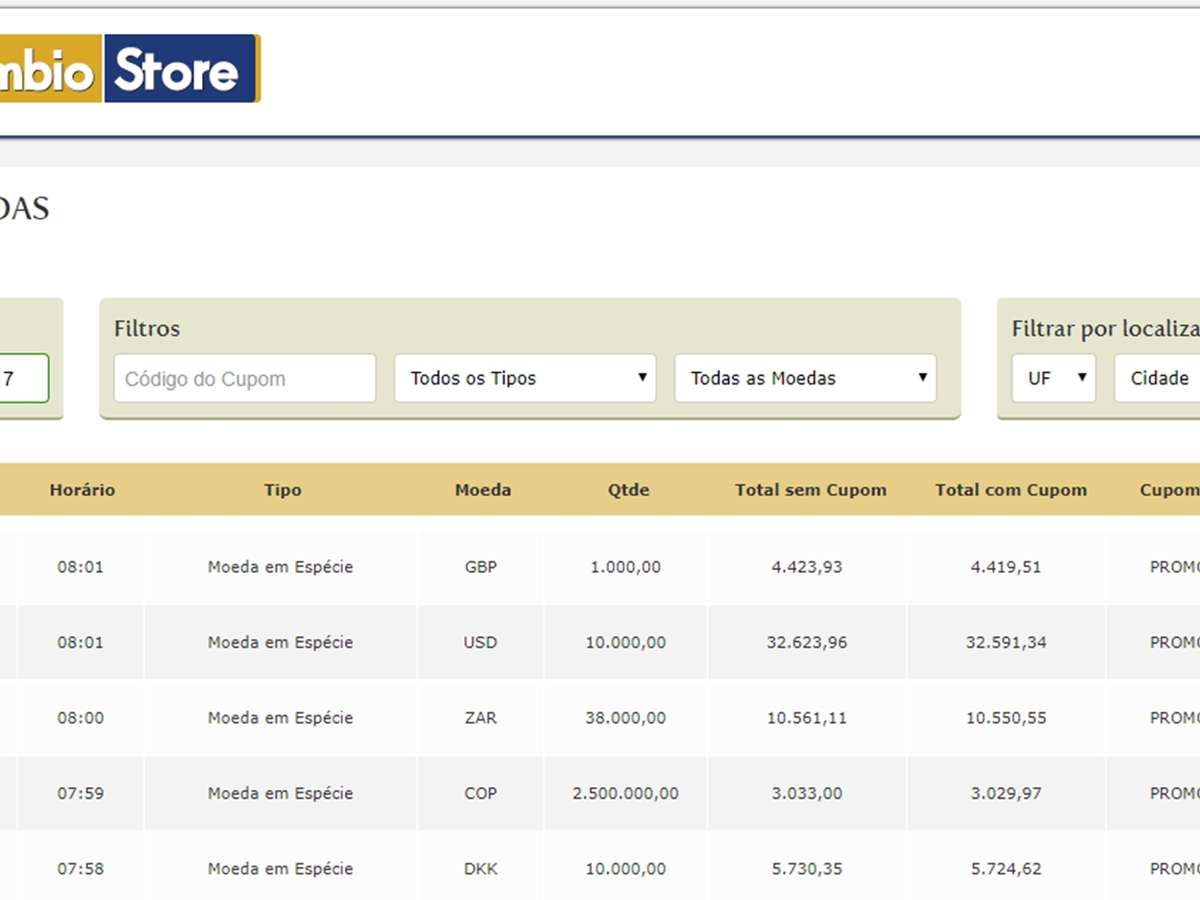Screen dimensions: 1200x900
Task: Click the ZAR row's 38.000,00 quantity
Action: coord(625,718)
